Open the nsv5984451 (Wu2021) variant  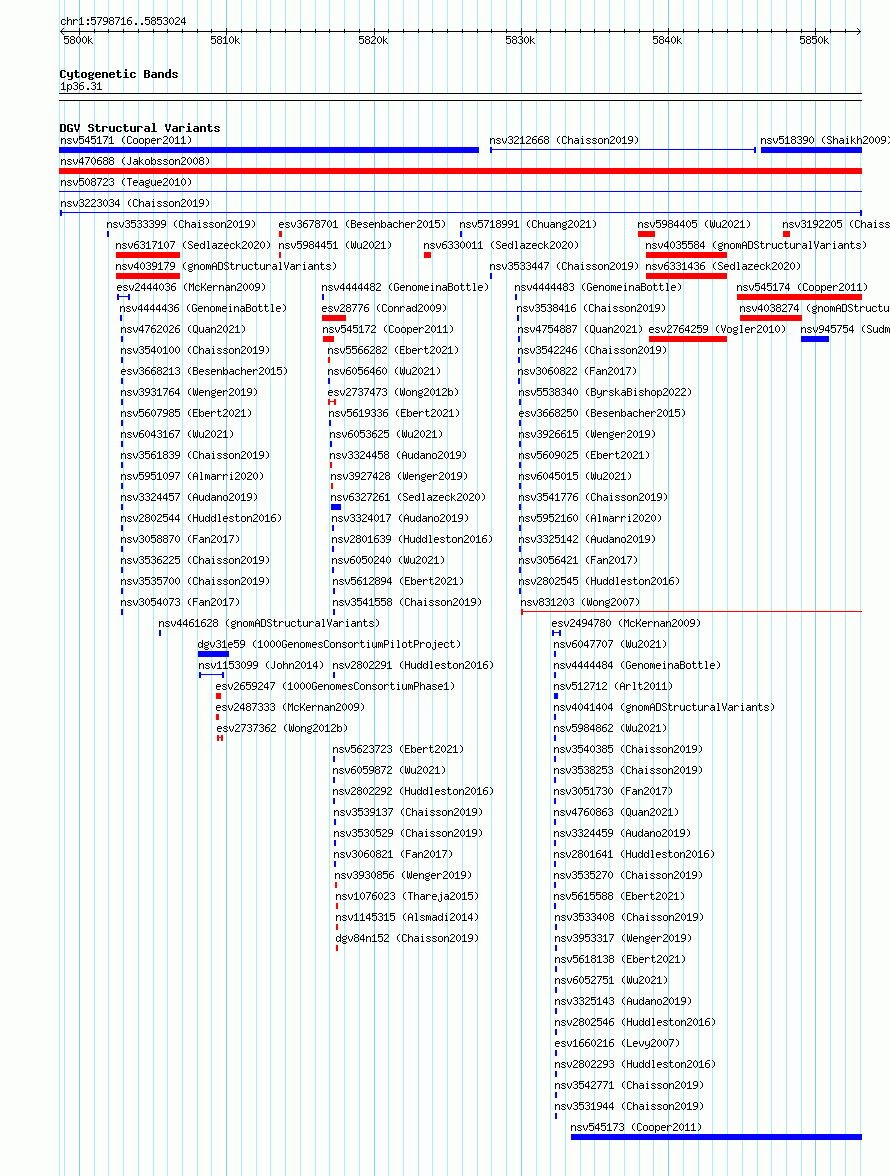coord(335,245)
